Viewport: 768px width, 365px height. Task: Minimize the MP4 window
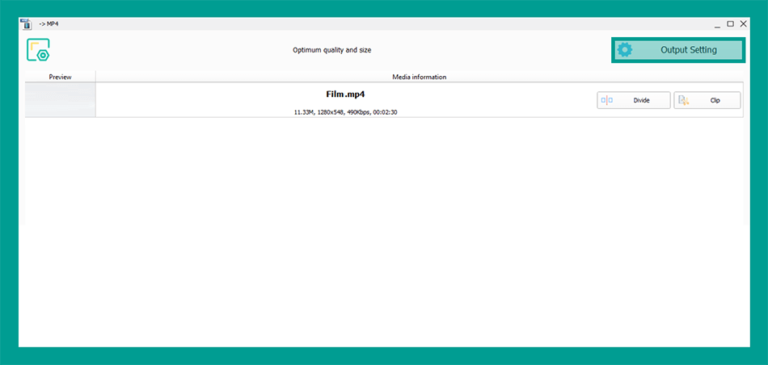click(x=717, y=24)
